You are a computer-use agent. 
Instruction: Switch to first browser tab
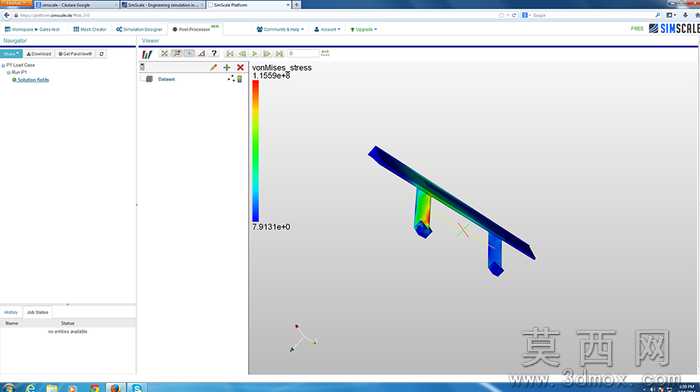click(x=76, y=4)
